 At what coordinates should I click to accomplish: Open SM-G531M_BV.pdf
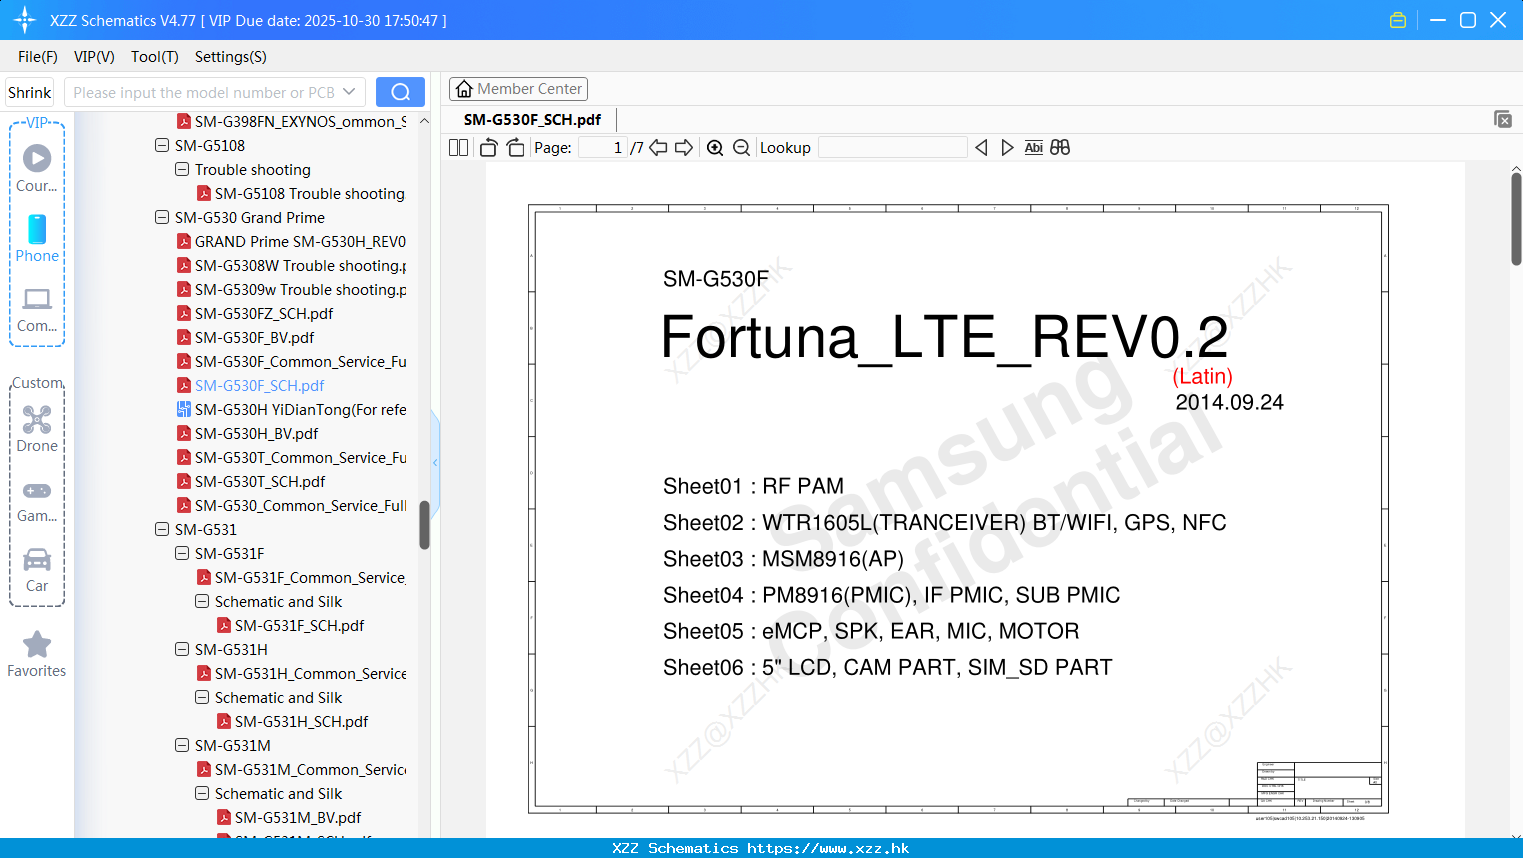pos(289,817)
